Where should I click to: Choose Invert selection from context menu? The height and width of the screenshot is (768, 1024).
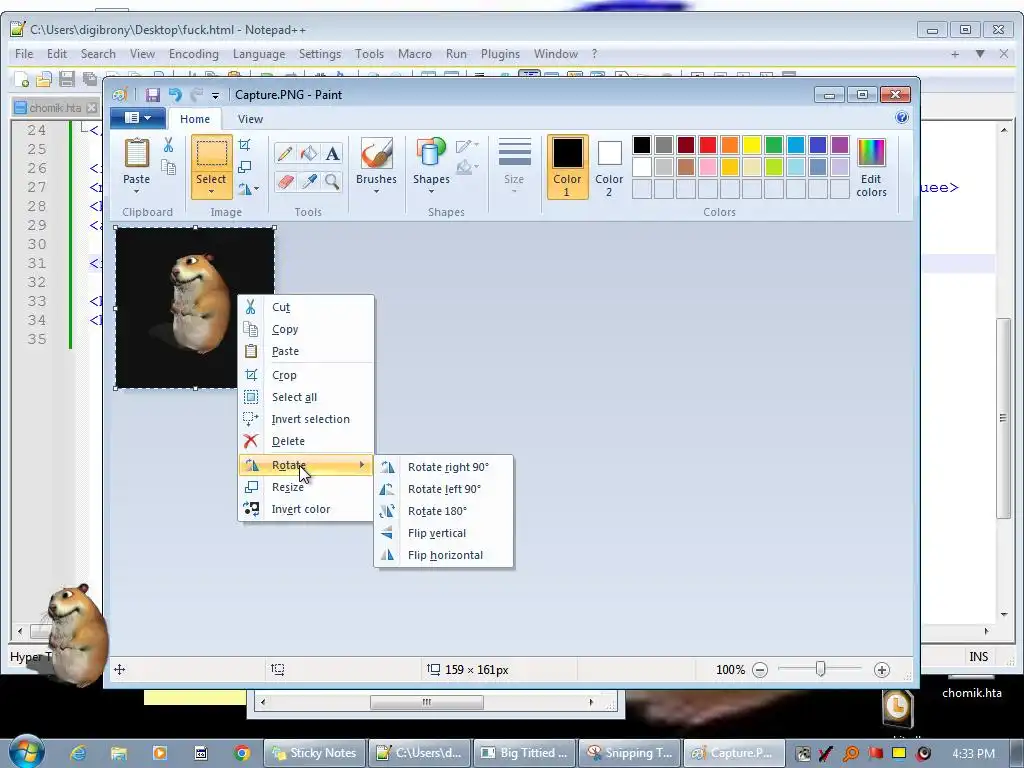306,419
